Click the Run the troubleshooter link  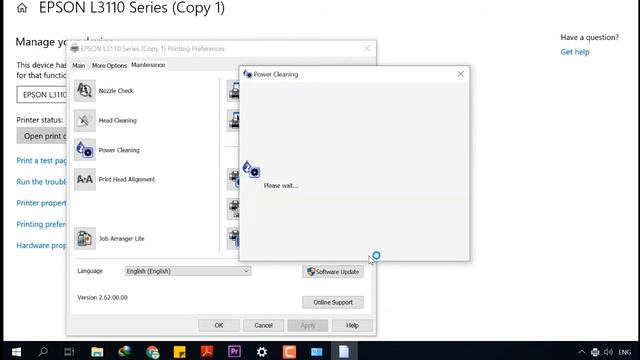(41, 182)
